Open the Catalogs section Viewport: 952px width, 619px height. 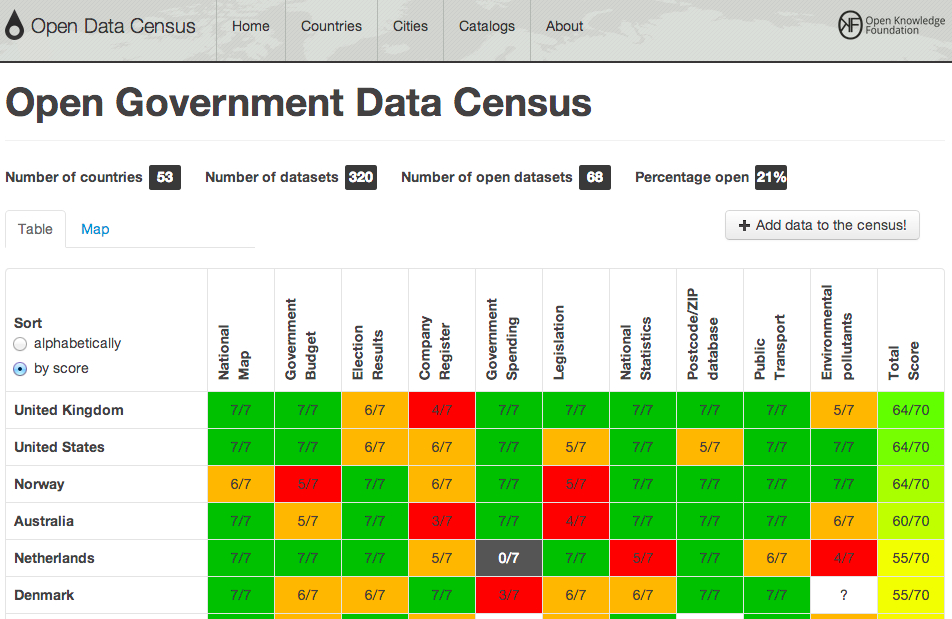(x=487, y=26)
